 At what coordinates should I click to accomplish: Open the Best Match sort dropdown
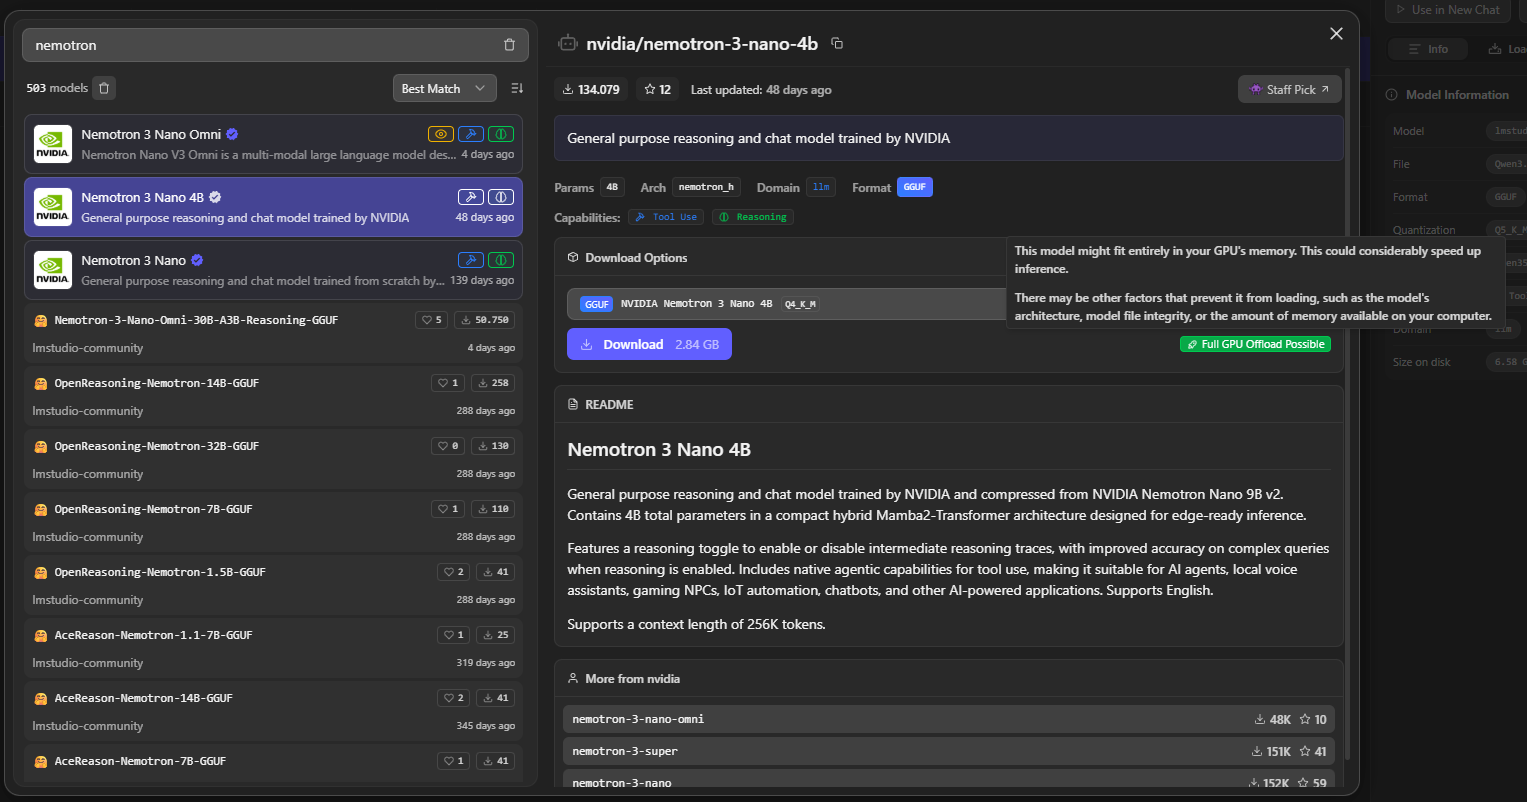tap(445, 89)
